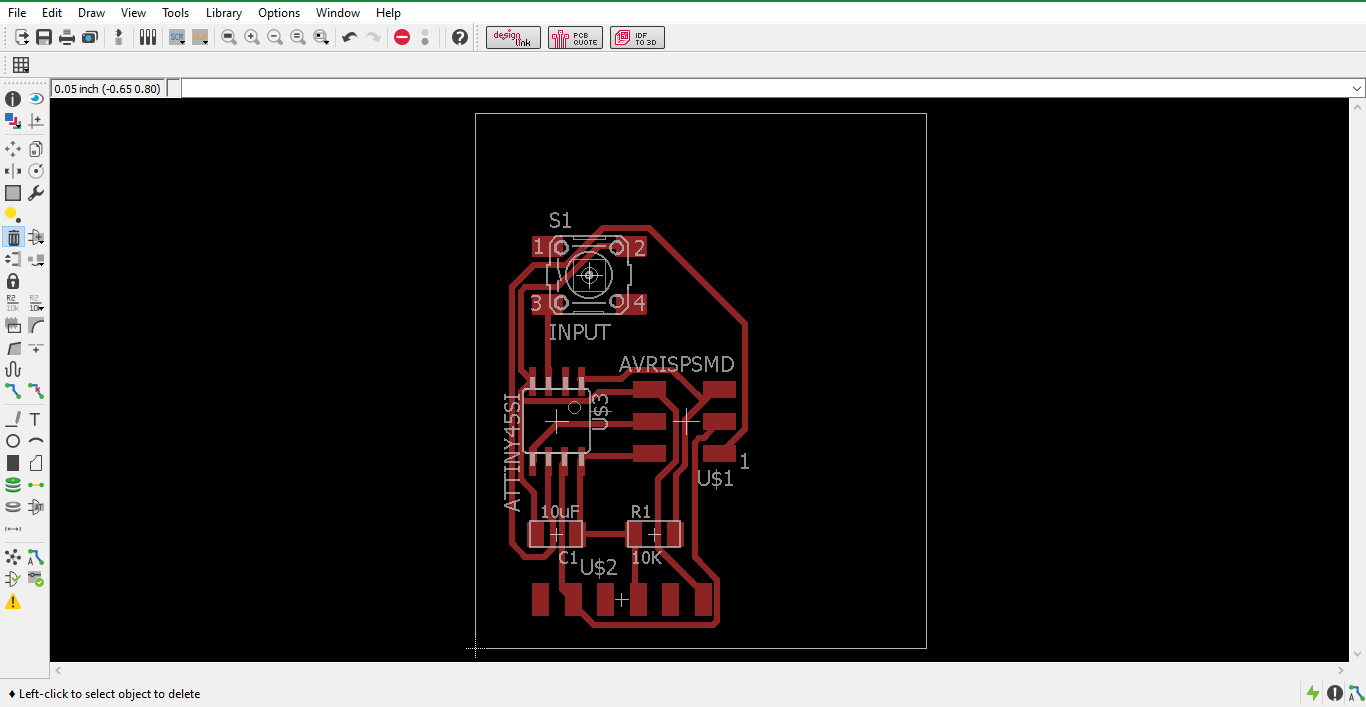Viewport: 1366px width, 707px height.
Task: Select the Rectangle tool
Action: [x=13, y=463]
